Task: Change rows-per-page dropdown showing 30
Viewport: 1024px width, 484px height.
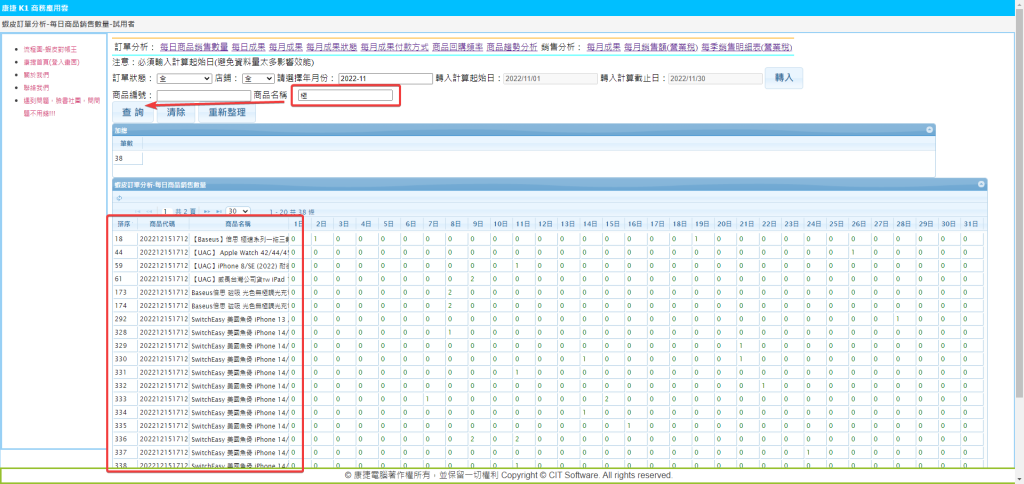Action: pyautogui.click(x=238, y=212)
